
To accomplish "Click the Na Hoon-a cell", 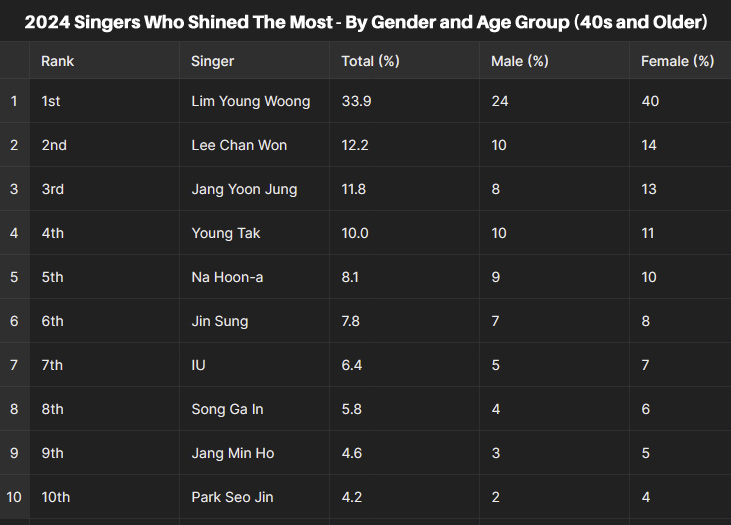I will tap(255, 277).
